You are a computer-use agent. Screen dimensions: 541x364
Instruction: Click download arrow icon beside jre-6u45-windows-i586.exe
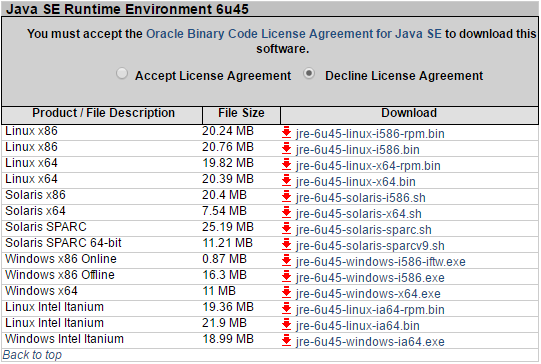[x=286, y=276]
